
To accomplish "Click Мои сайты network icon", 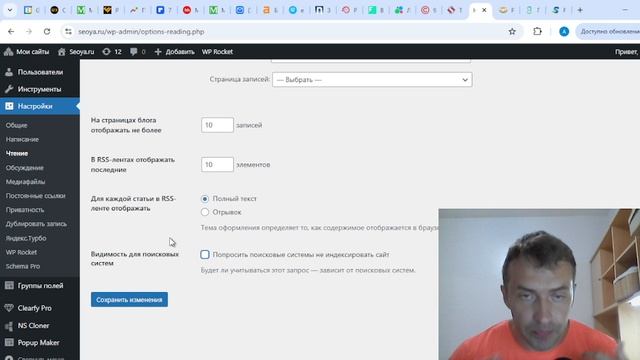I will click(x=9, y=52).
